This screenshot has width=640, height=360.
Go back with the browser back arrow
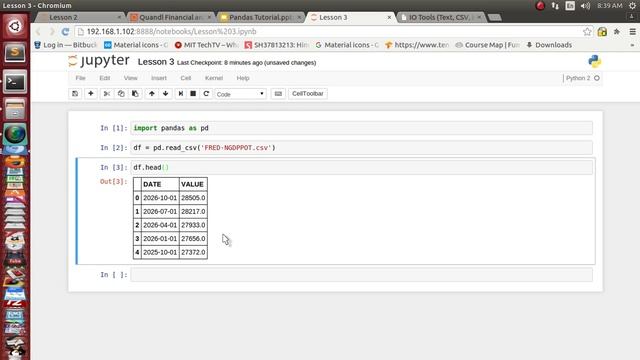click(x=38, y=31)
